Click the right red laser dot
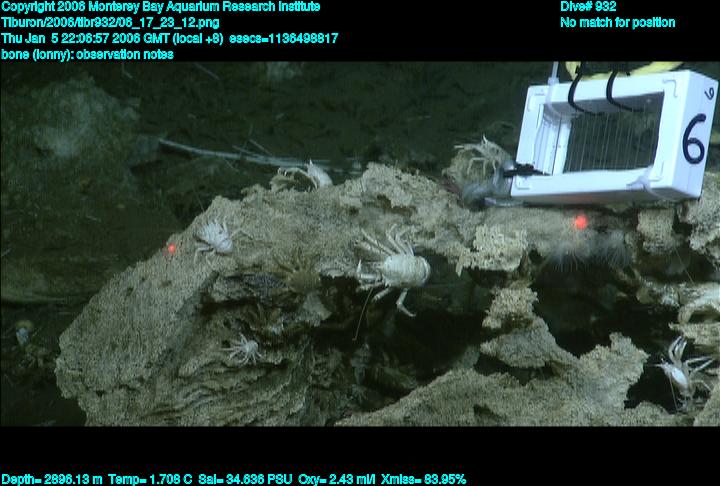This screenshot has width=720, height=486. (579, 222)
